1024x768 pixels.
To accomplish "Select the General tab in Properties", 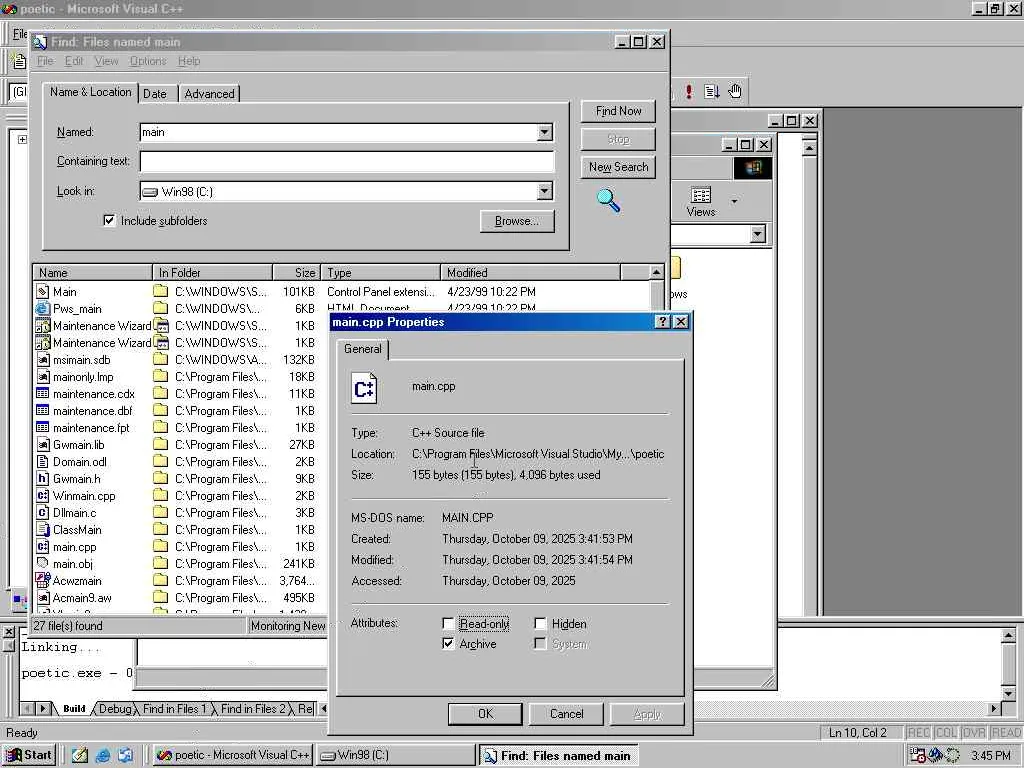I will click(362, 349).
